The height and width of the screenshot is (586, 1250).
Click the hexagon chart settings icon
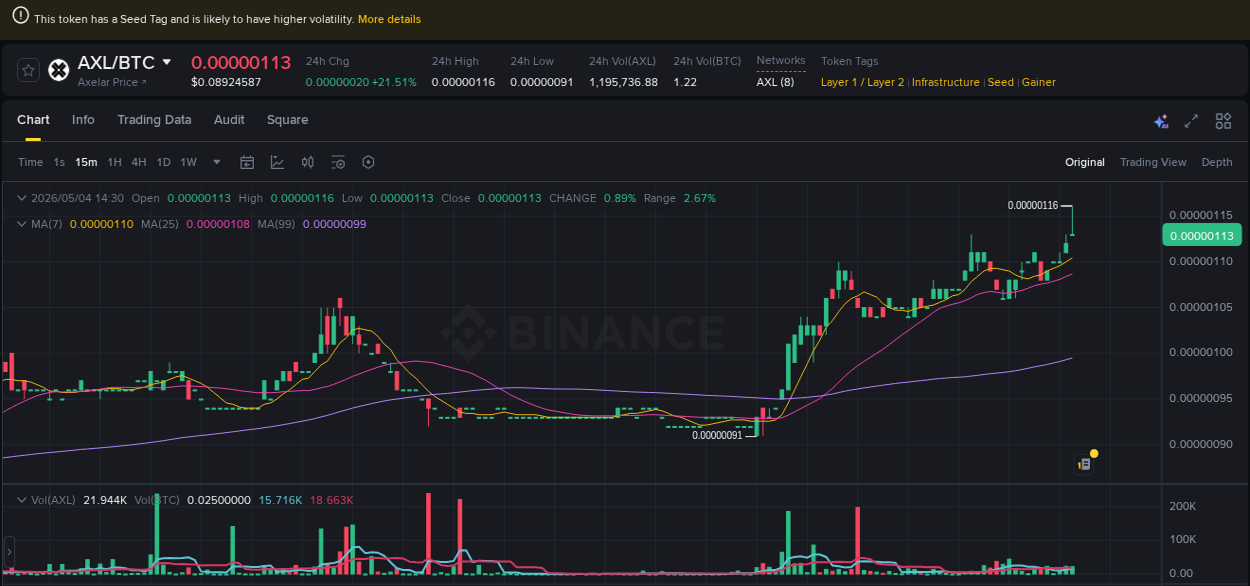pos(368,162)
